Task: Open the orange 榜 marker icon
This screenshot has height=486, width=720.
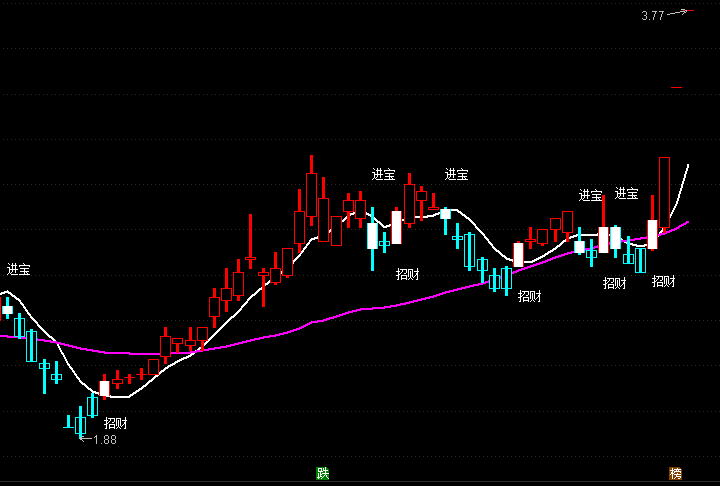Action: (675, 473)
